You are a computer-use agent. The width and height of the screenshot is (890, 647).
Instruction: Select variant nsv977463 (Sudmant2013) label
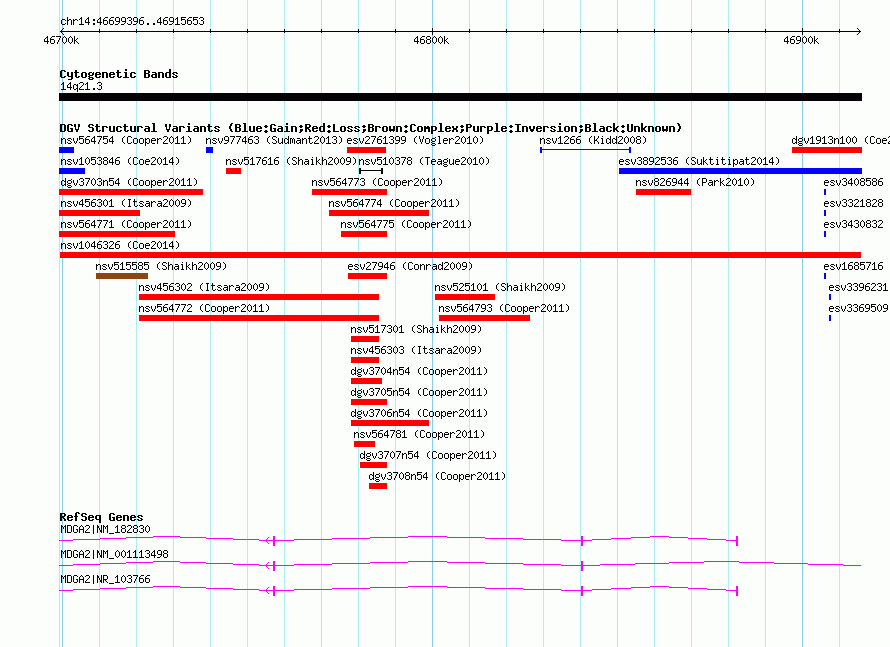coord(274,140)
